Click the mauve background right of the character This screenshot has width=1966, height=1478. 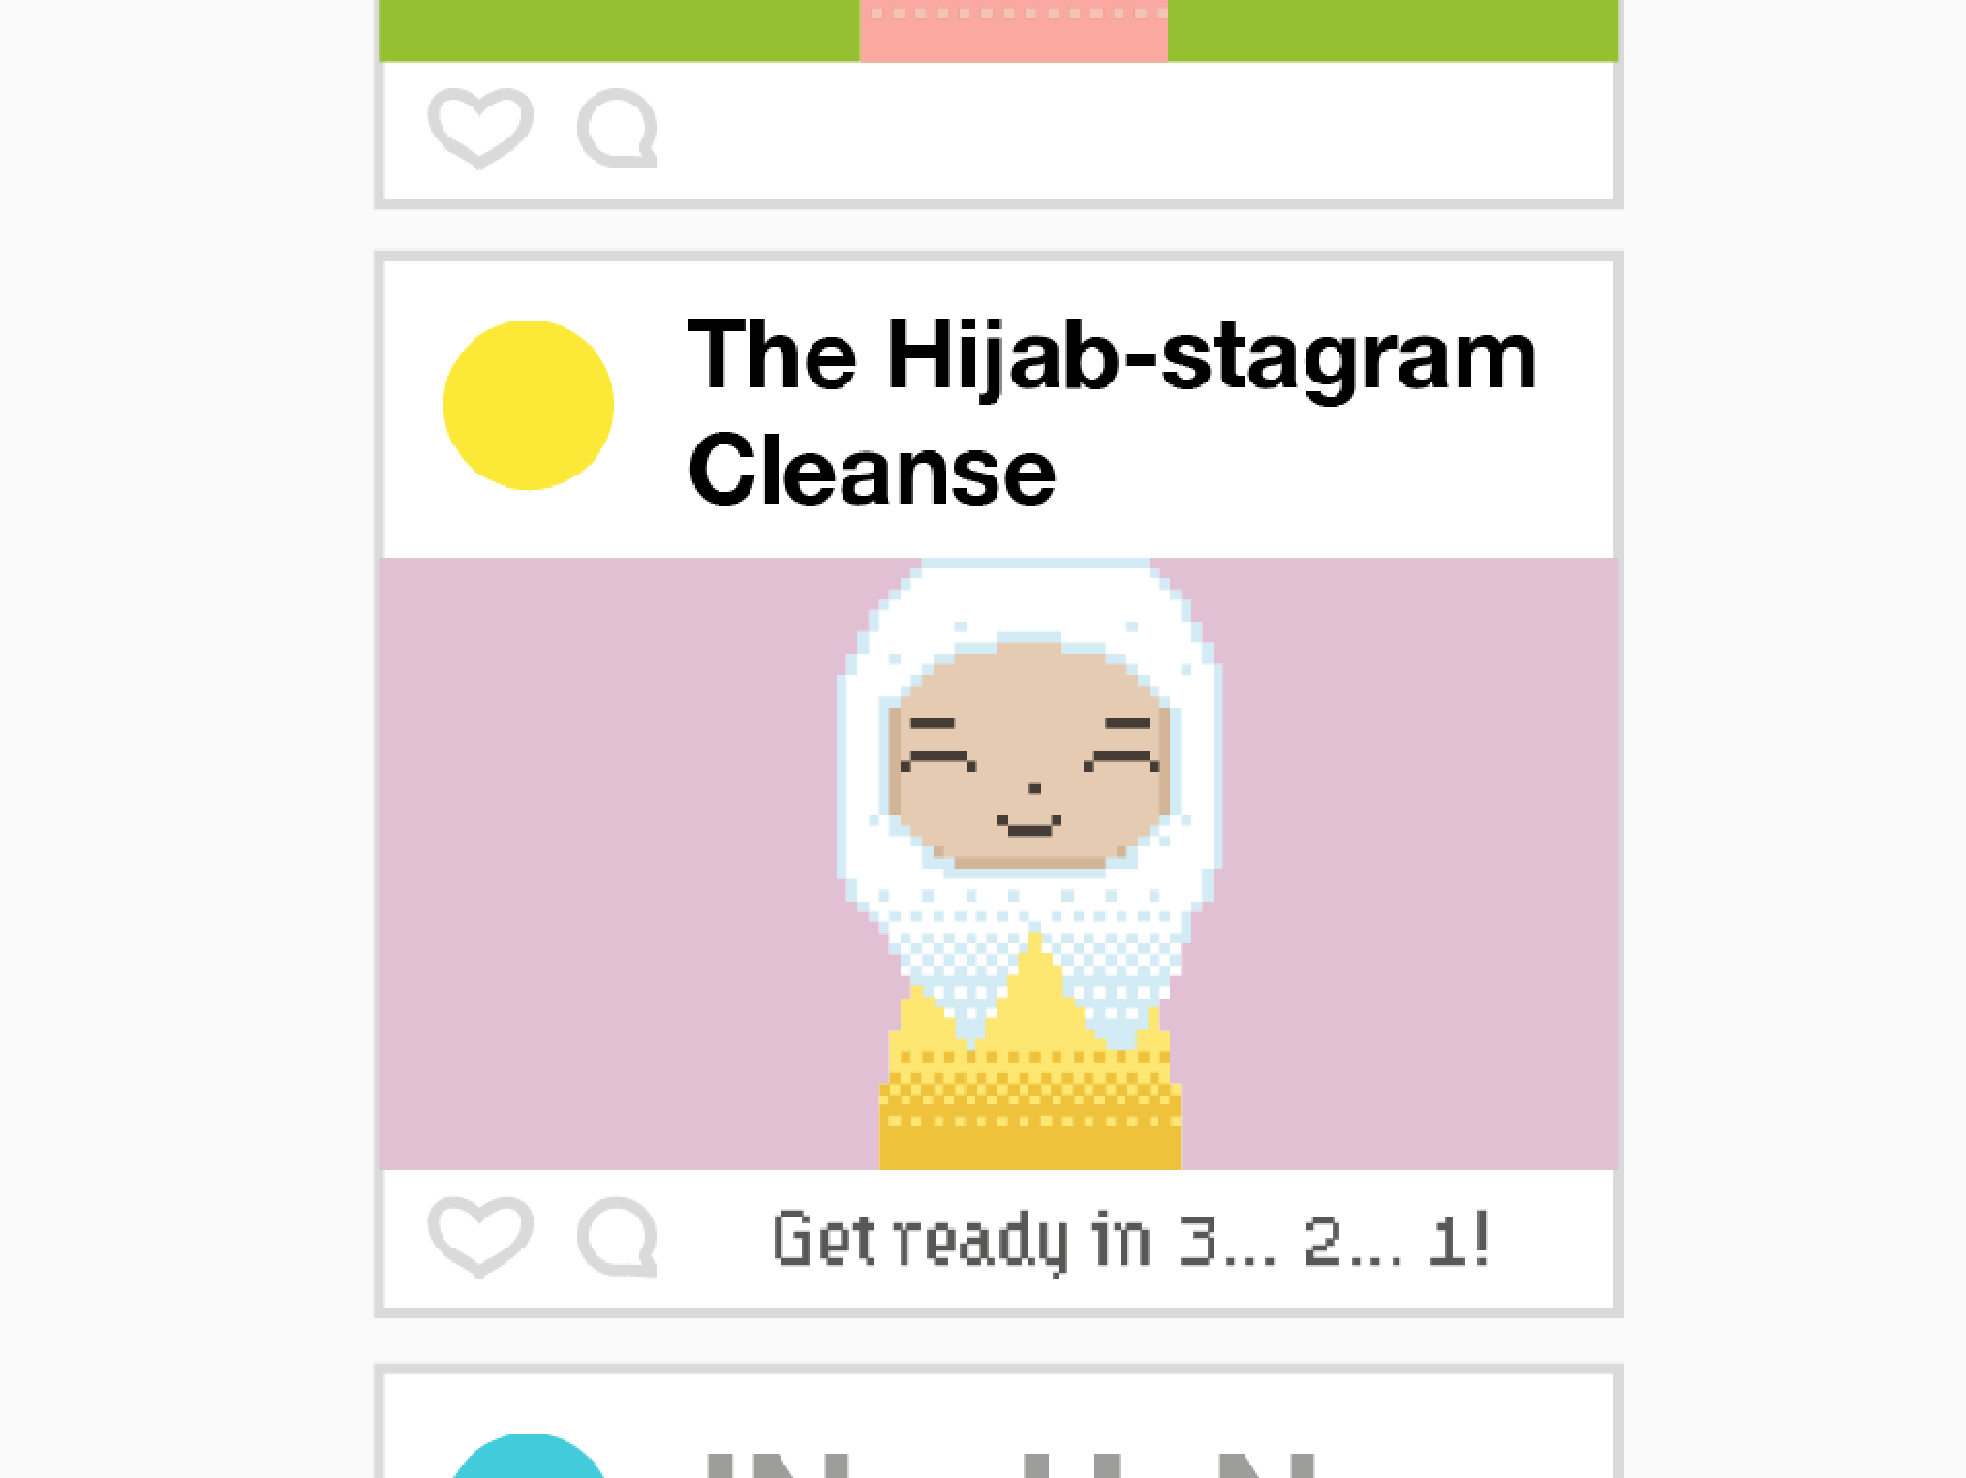[x=1420, y=860]
